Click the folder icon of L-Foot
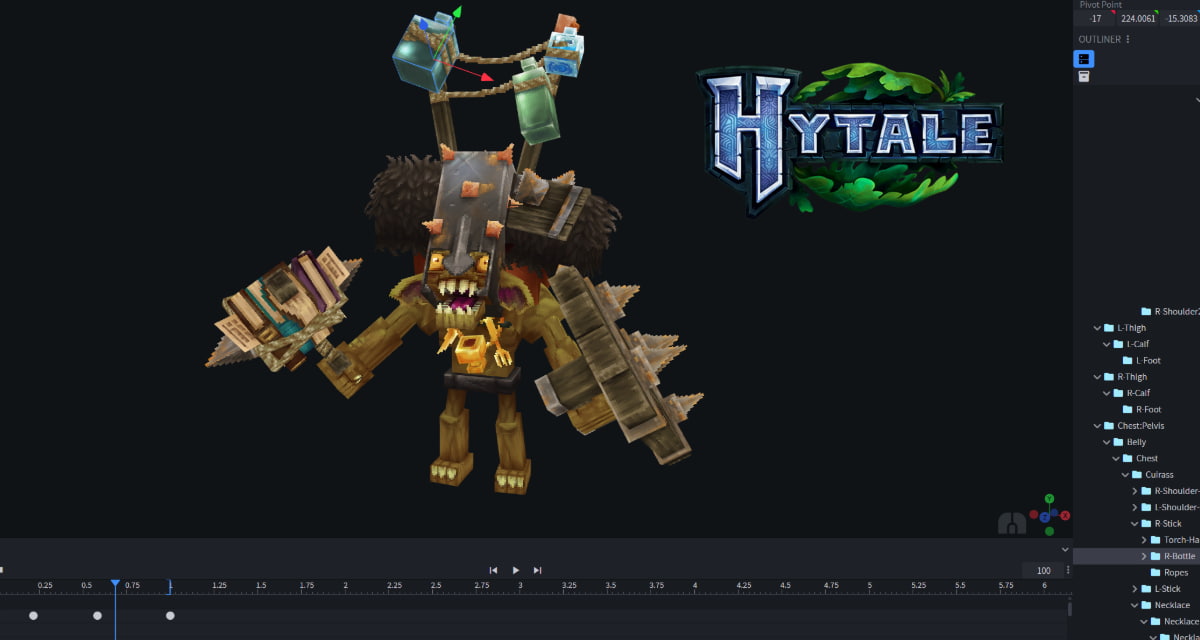 [1127, 360]
